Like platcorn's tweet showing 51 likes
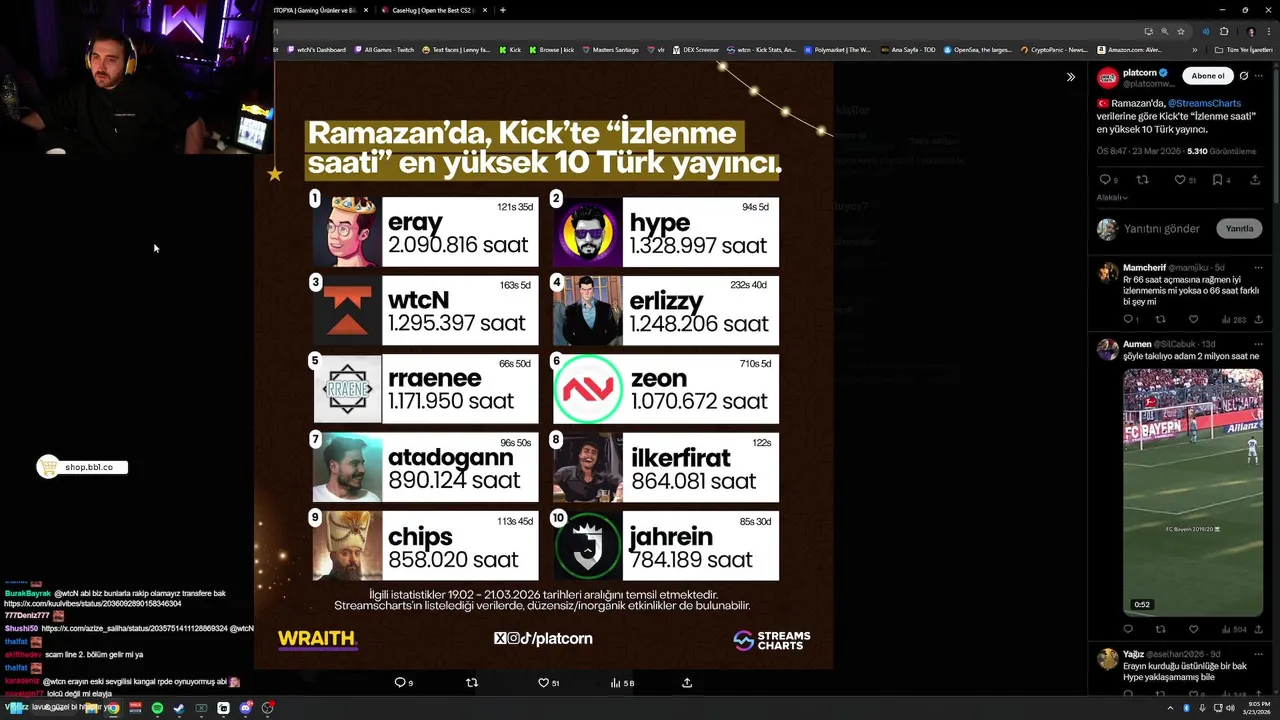 point(1180,180)
